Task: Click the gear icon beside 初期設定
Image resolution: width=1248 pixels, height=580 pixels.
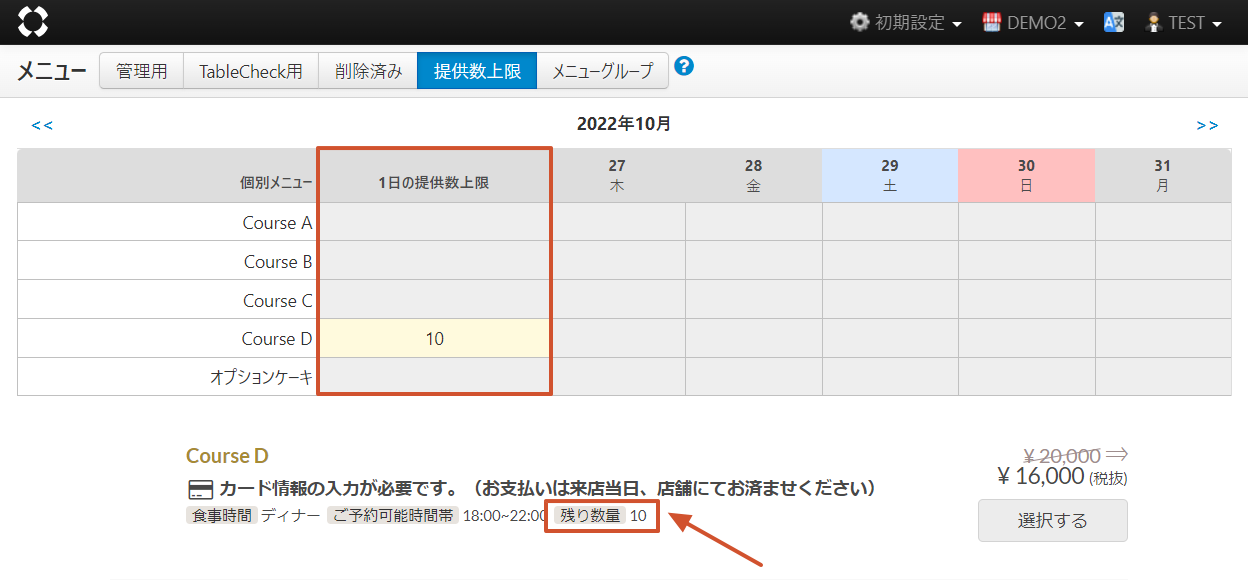Action: 859,22
